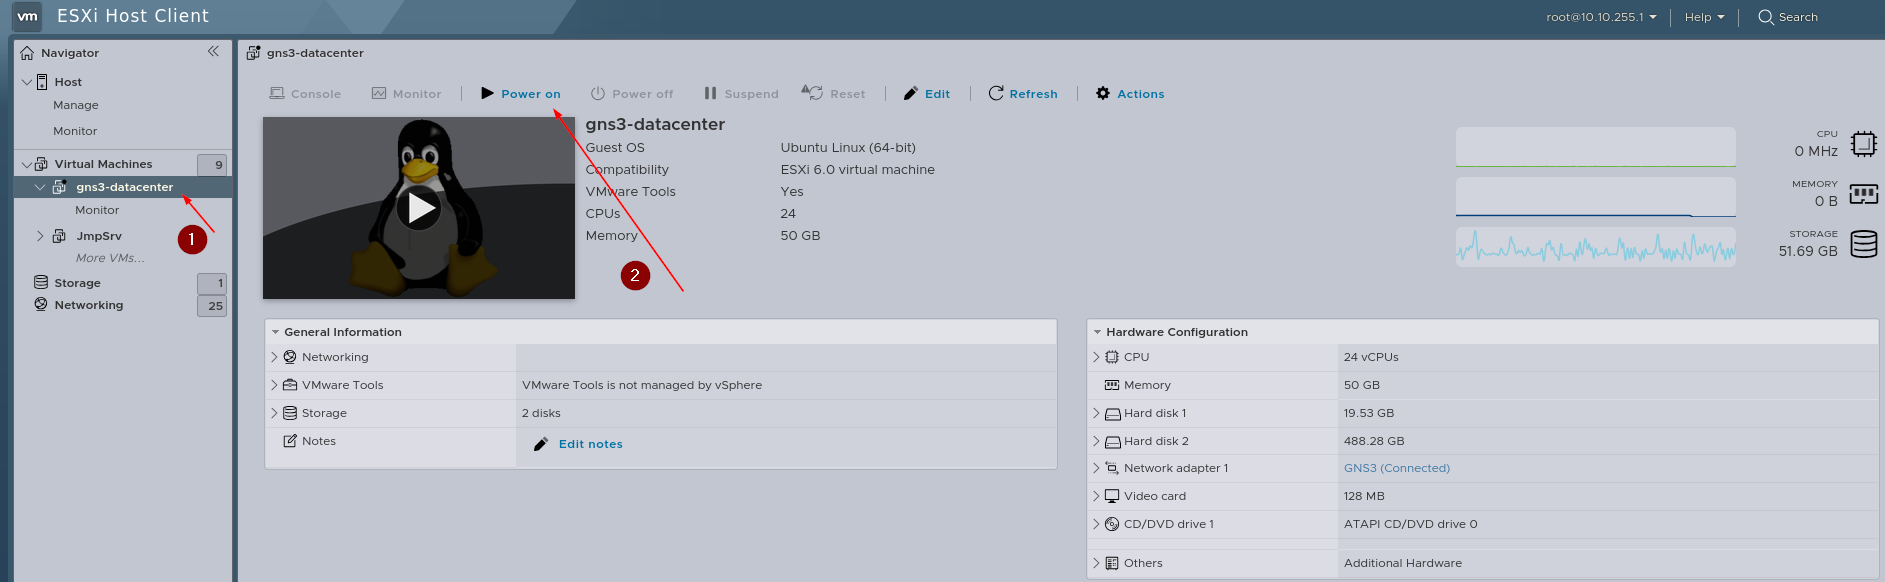
Task: Click the Monitor chart icon in toolbar
Action: pyautogui.click(x=379, y=93)
